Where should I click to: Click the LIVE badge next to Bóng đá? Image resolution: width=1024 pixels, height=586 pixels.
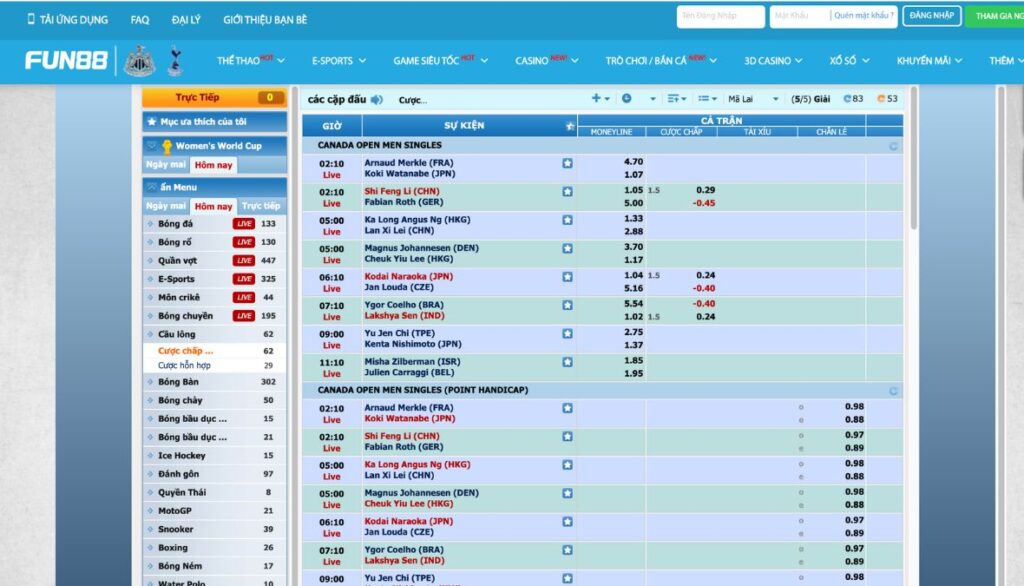(x=244, y=223)
